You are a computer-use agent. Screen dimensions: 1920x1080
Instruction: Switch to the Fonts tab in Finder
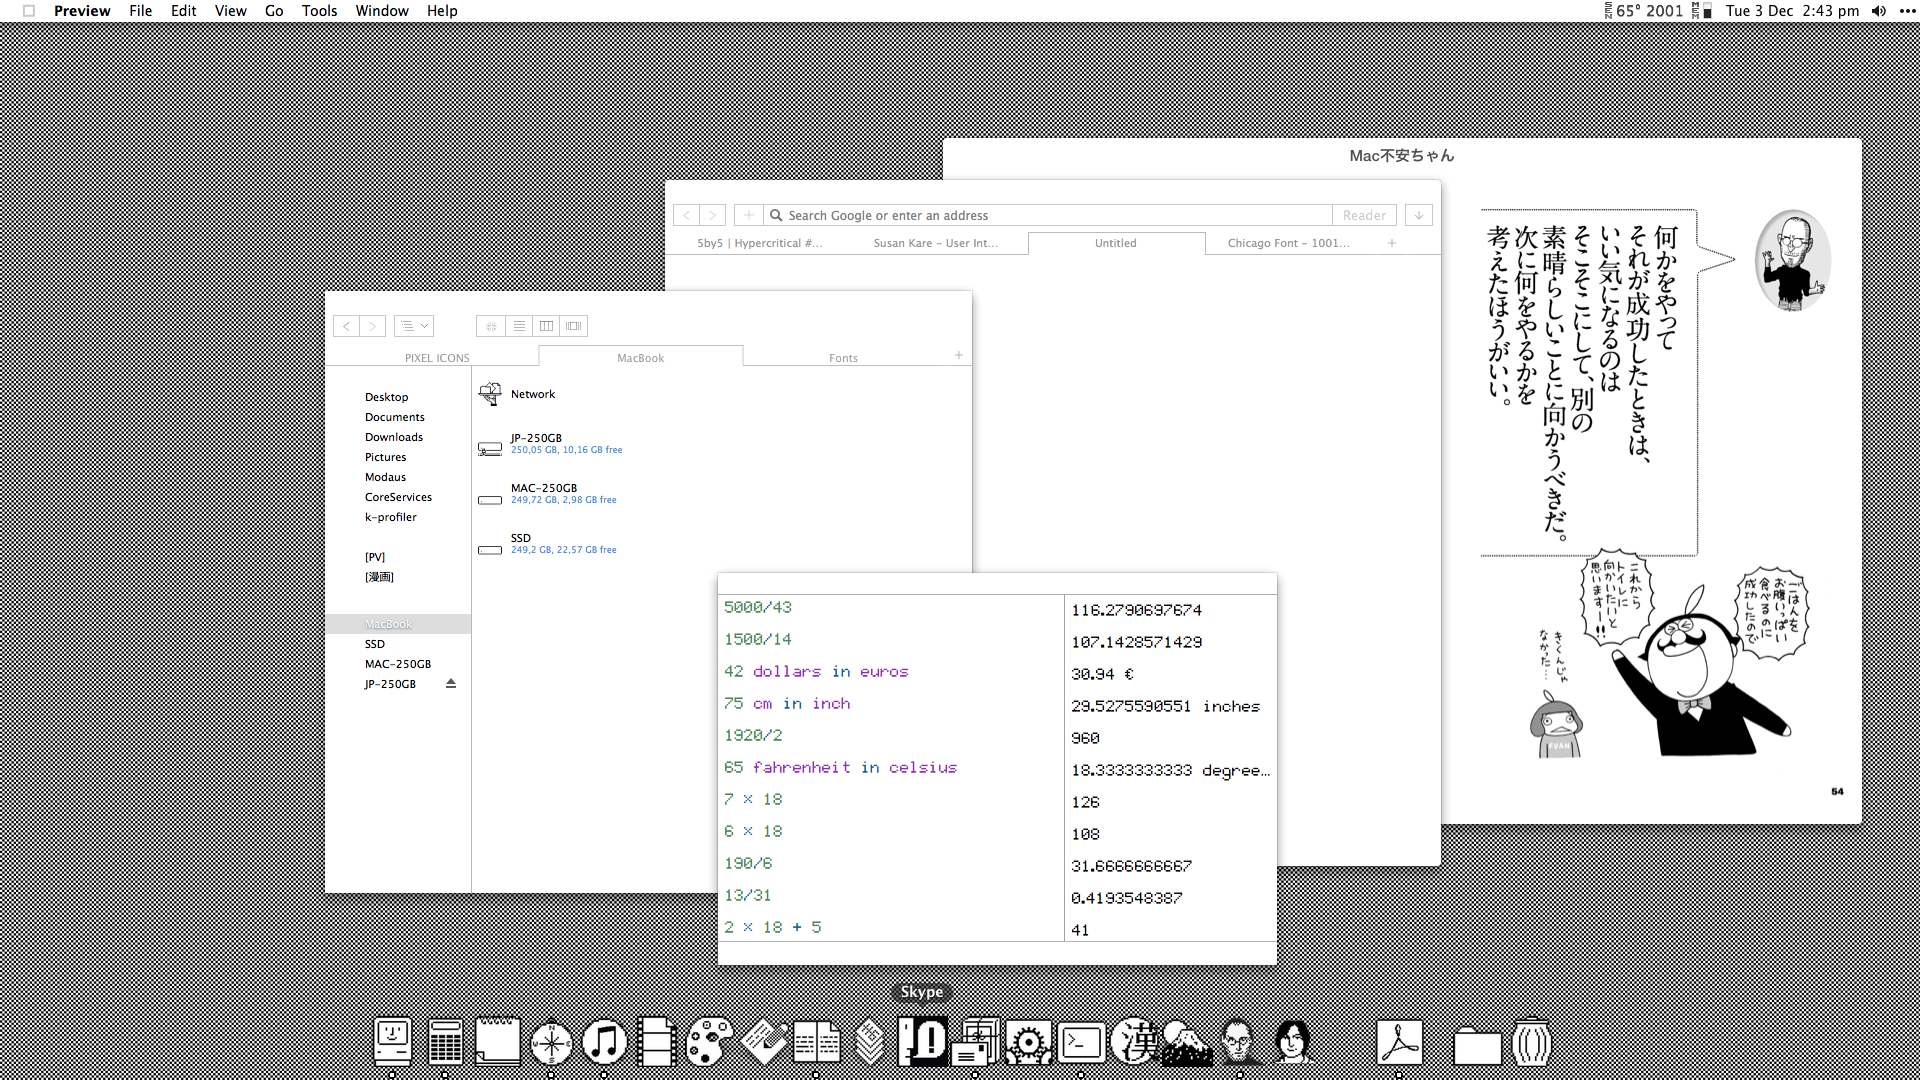coord(843,358)
